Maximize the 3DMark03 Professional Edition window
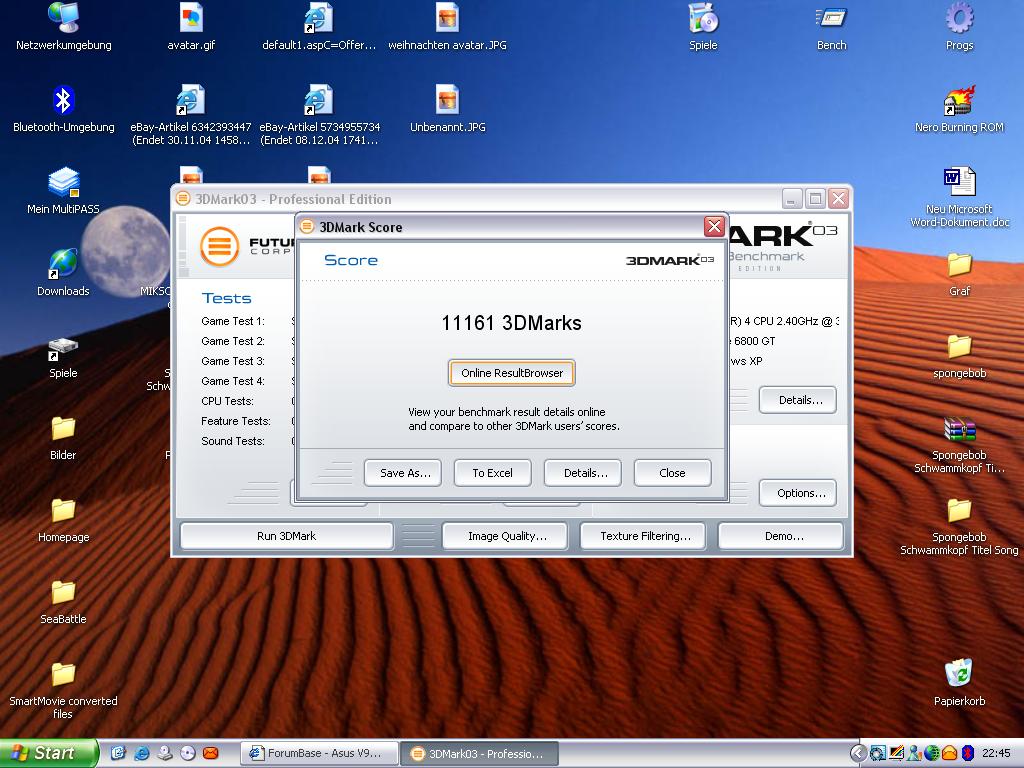Viewport: 1024px width, 768px height. pyautogui.click(x=815, y=199)
